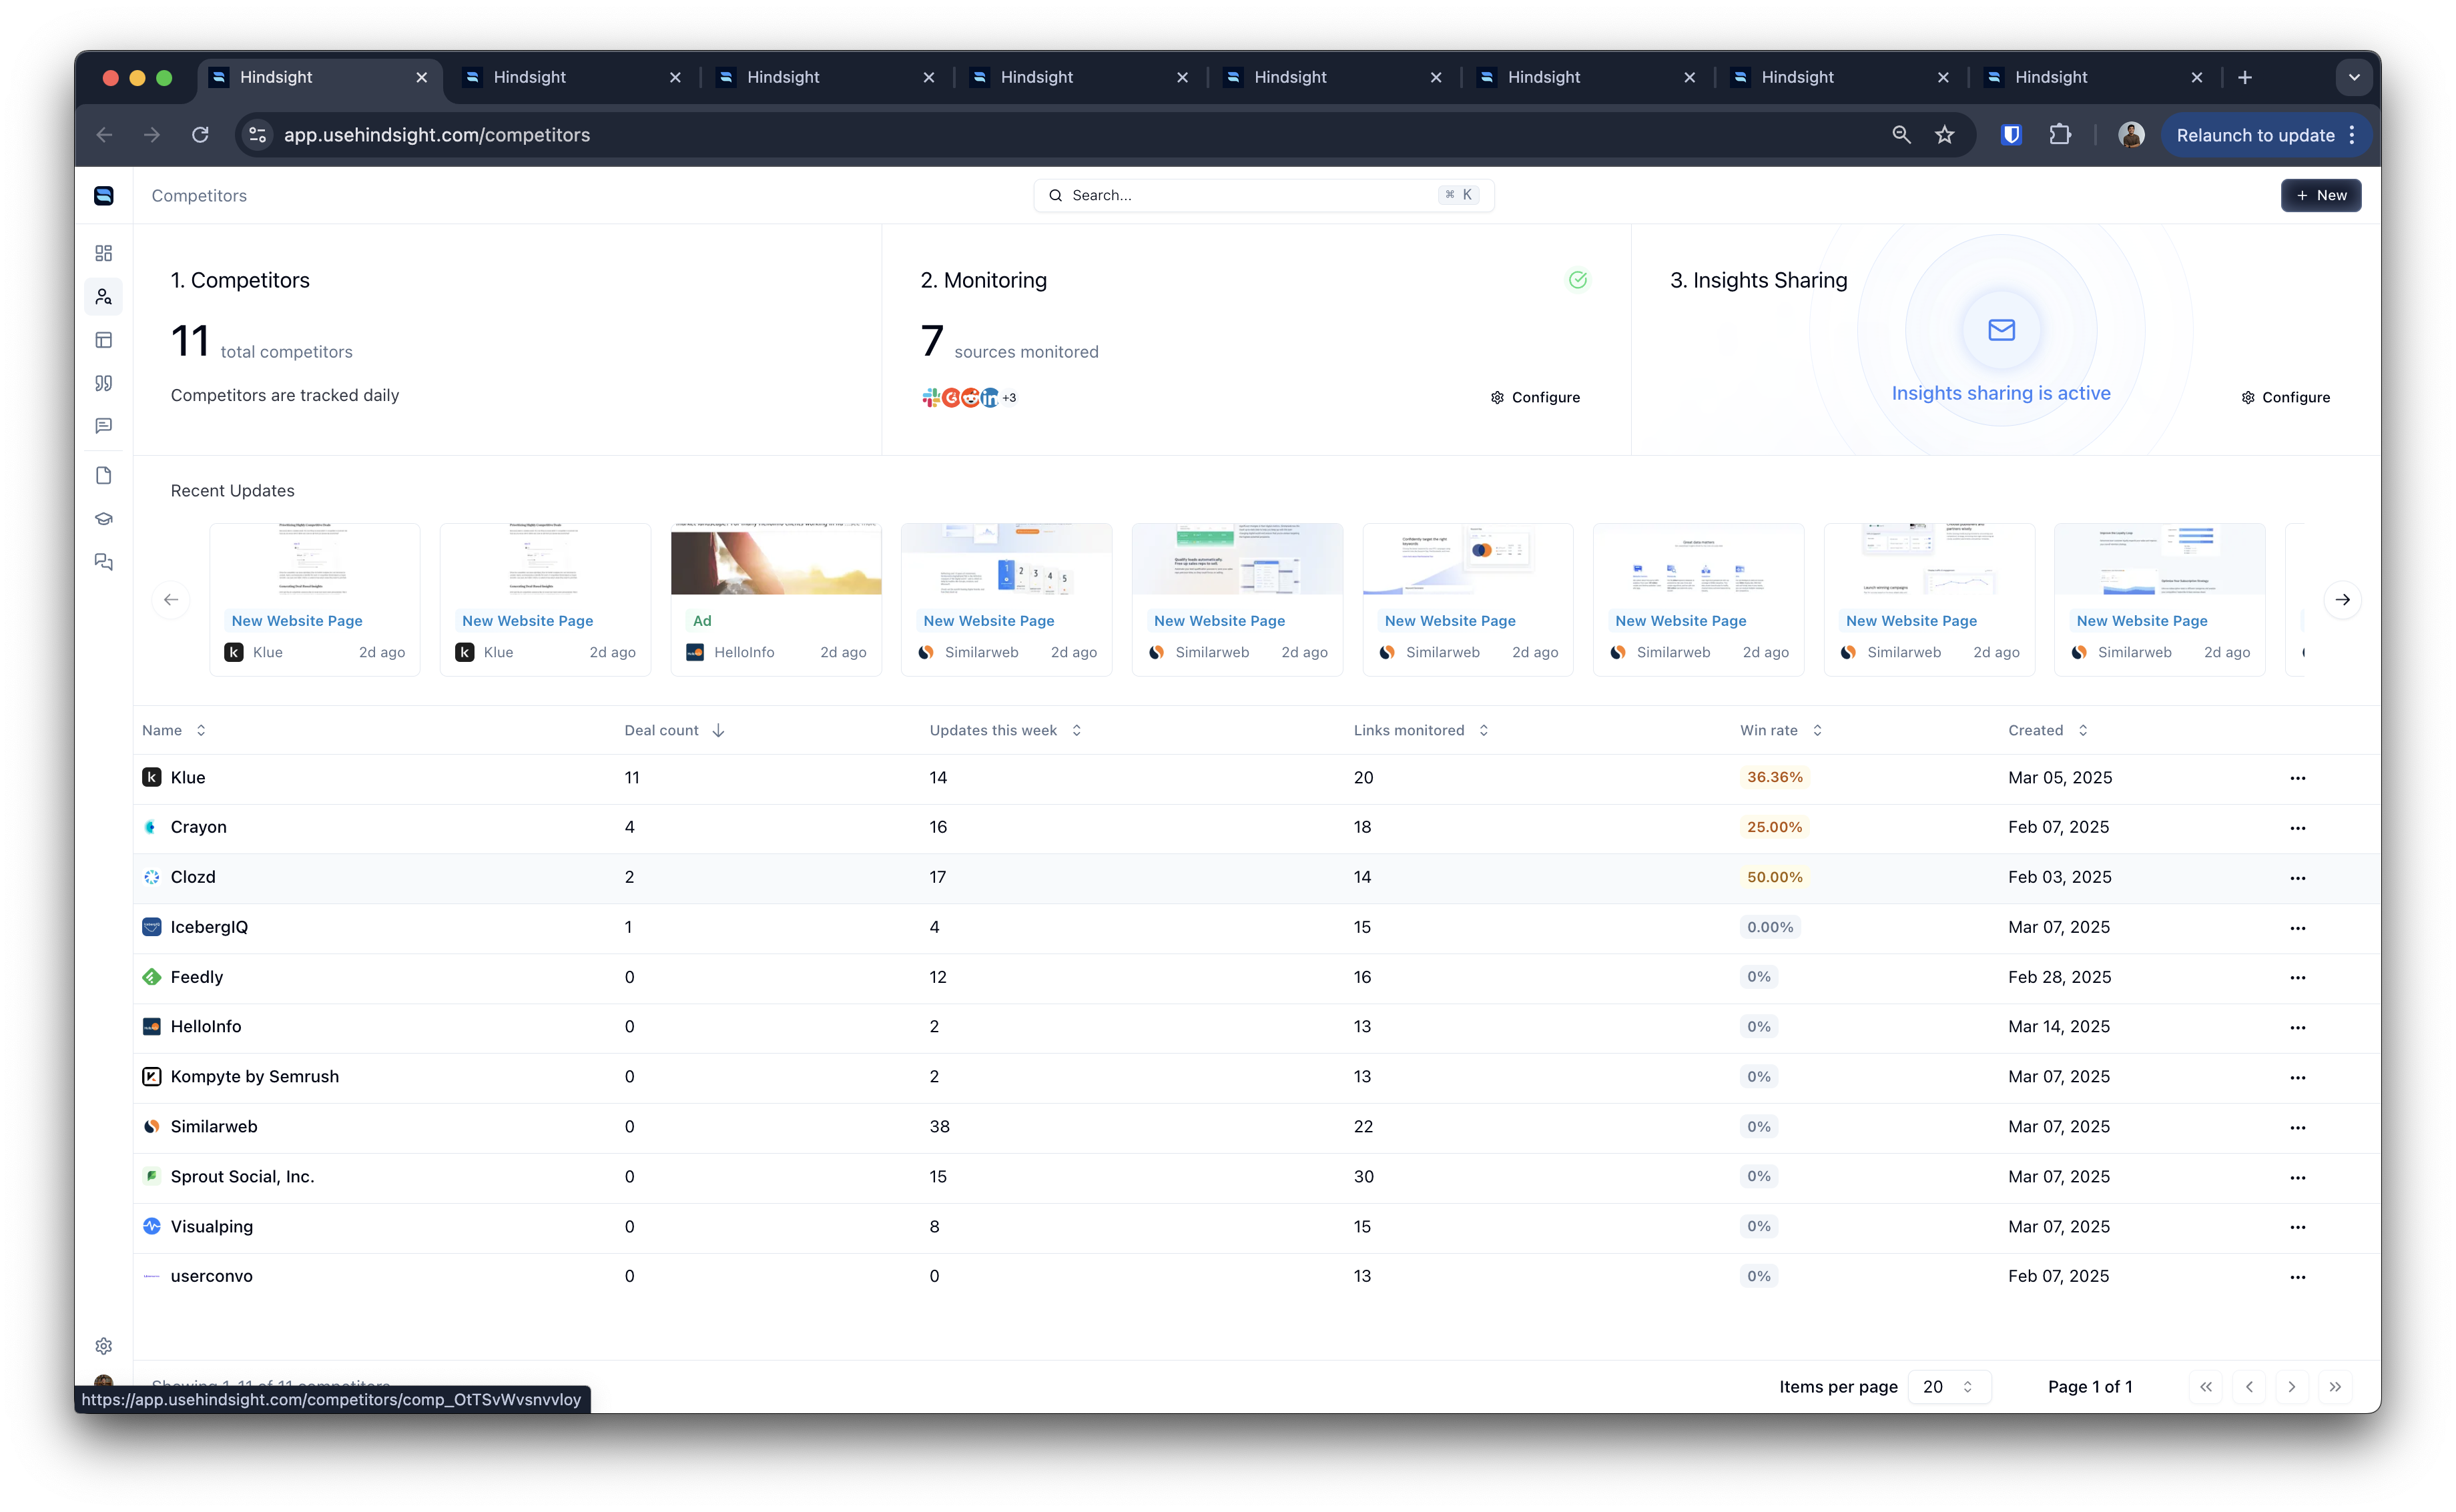Viewport: 2456px width, 1512px height.
Task: Click the Hindsight logo in the sidebar
Action: 104,196
